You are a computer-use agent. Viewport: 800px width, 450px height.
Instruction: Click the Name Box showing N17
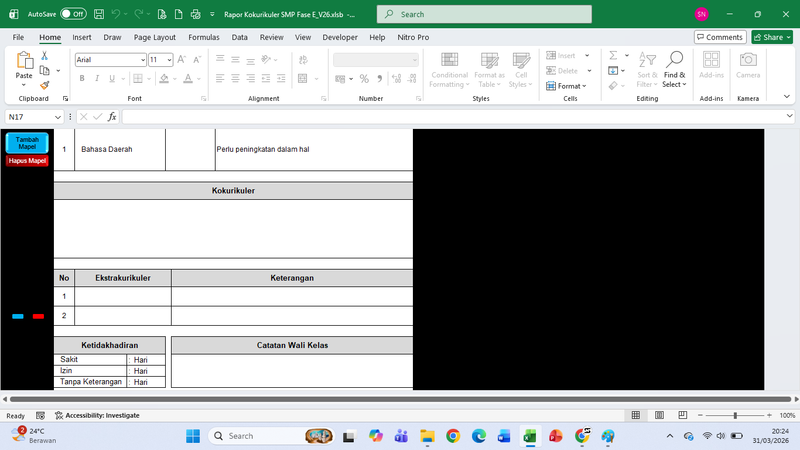point(30,117)
